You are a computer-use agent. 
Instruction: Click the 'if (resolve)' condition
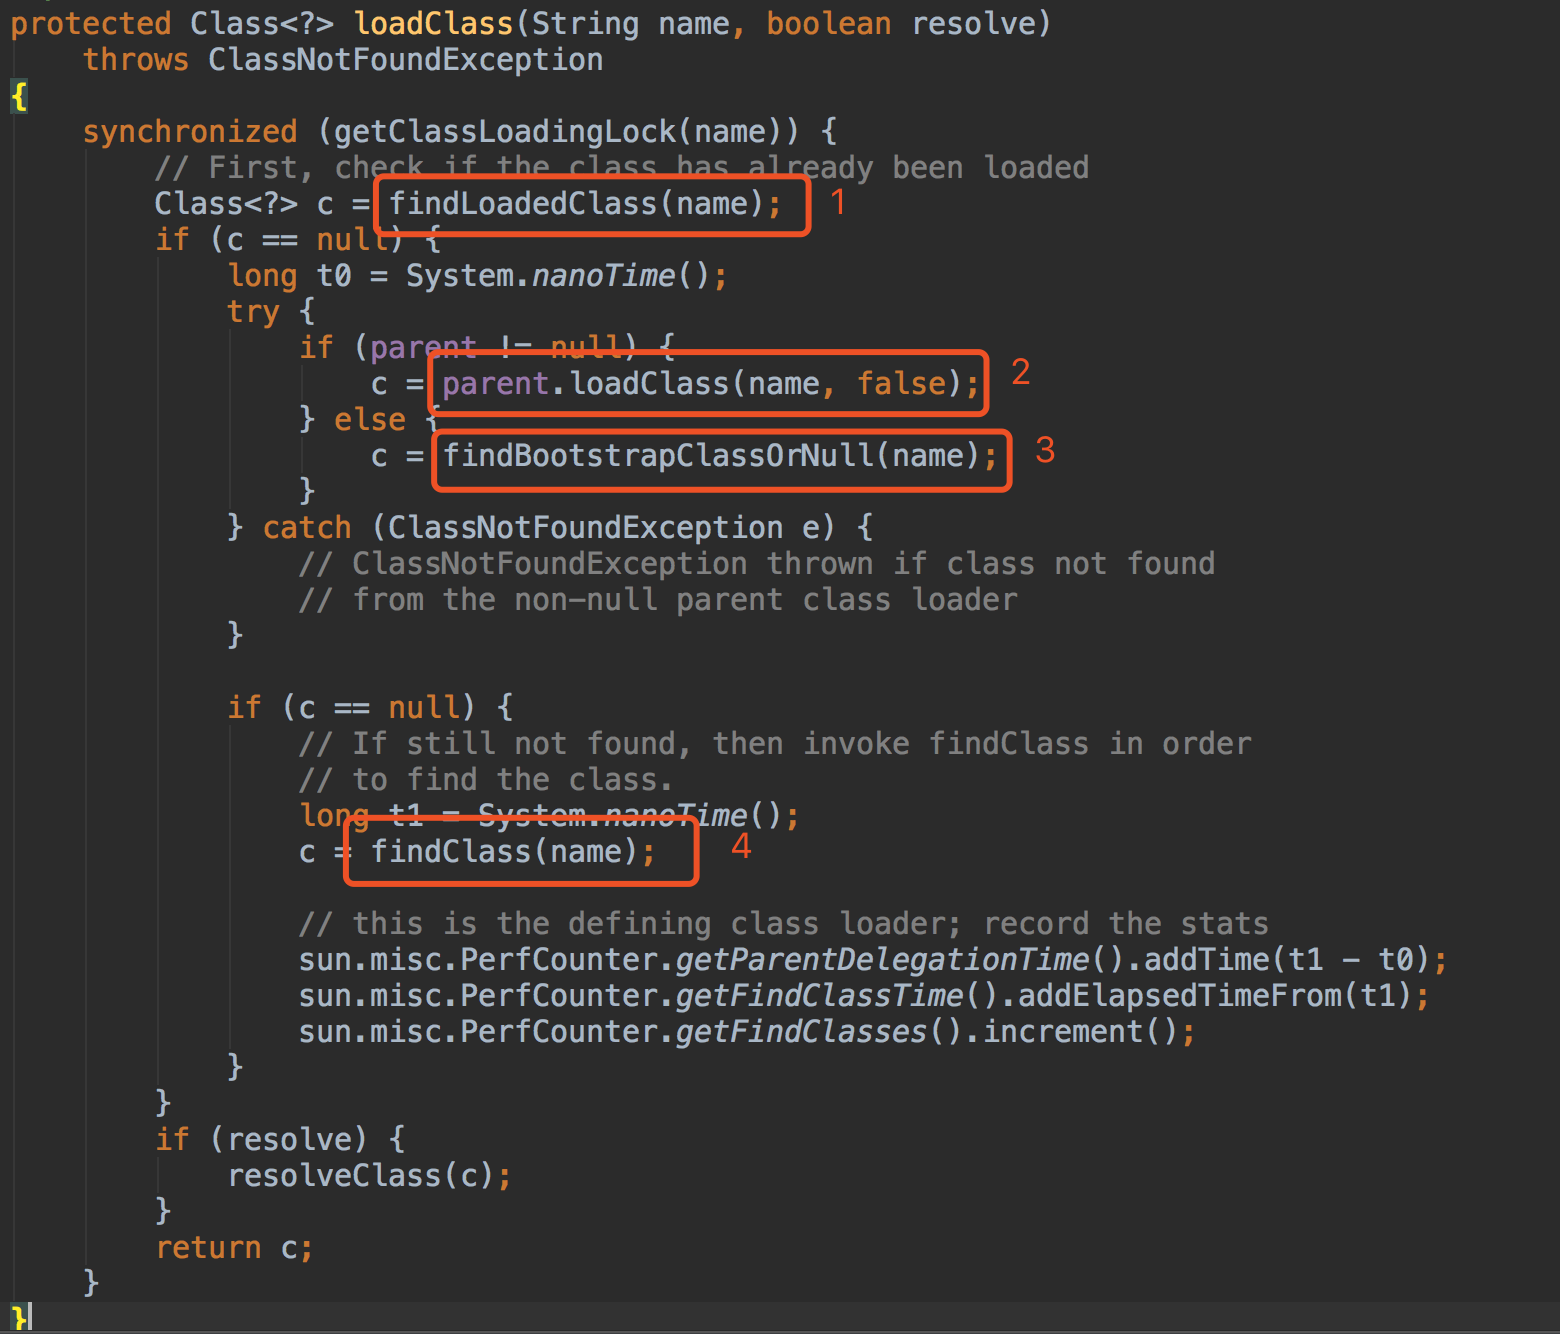click(x=262, y=1139)
